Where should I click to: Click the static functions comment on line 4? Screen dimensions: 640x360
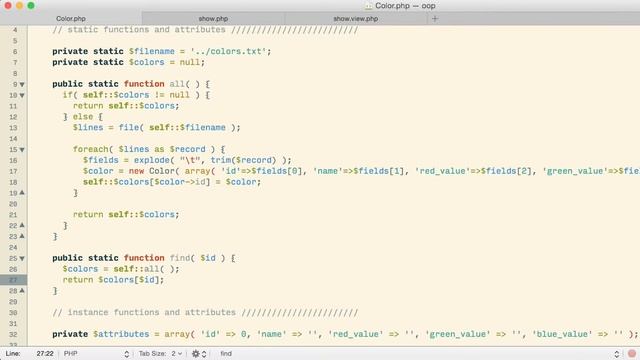[205, 30]
